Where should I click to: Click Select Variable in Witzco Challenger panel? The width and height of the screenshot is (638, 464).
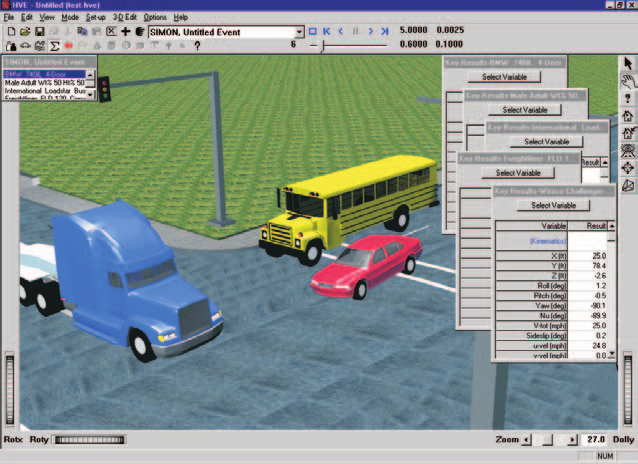pyautogui.click(x=553, y=205)
